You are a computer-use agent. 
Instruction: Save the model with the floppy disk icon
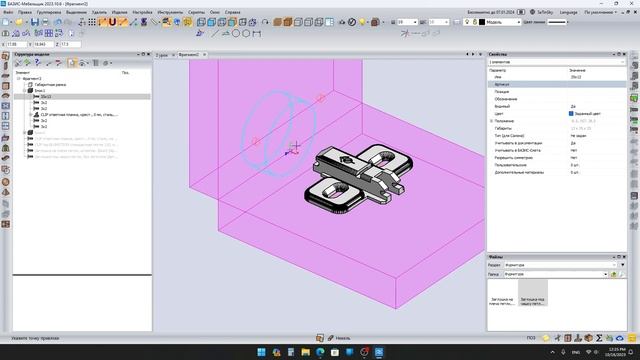tap(35, 22)
